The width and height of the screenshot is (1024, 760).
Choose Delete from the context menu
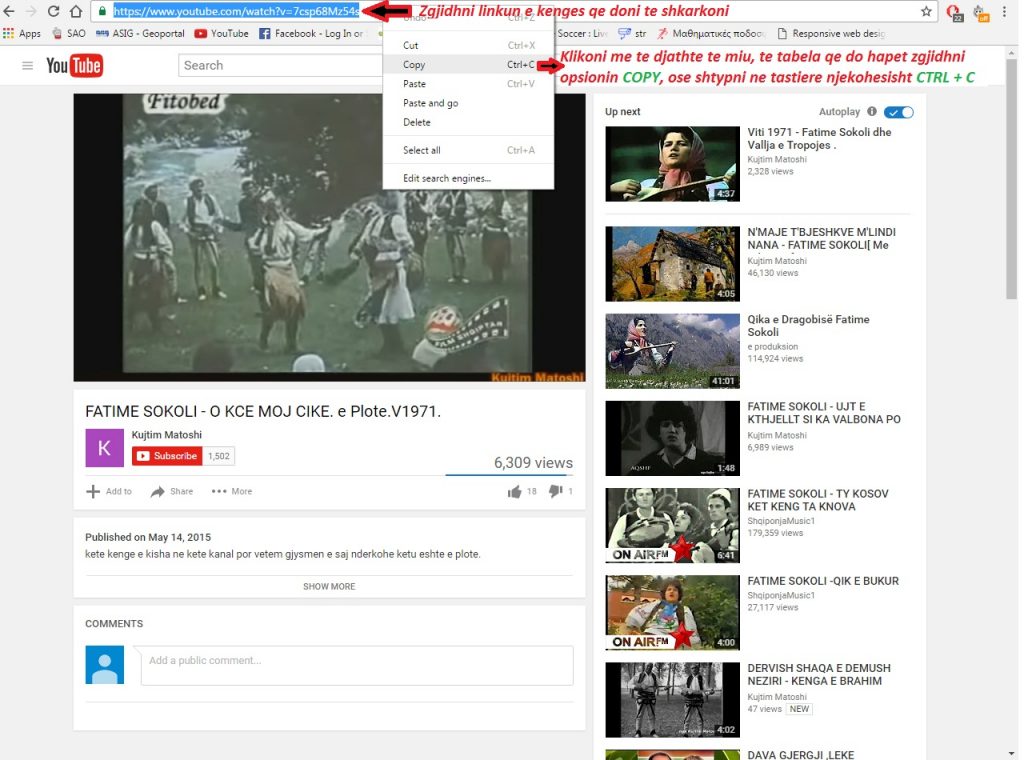[468, 122]
